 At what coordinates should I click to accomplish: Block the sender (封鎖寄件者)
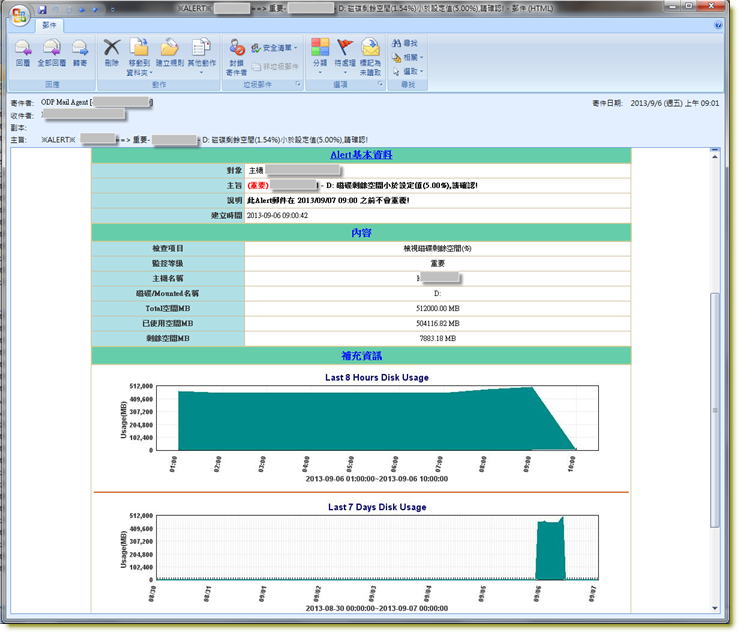[x=237, y=58]
